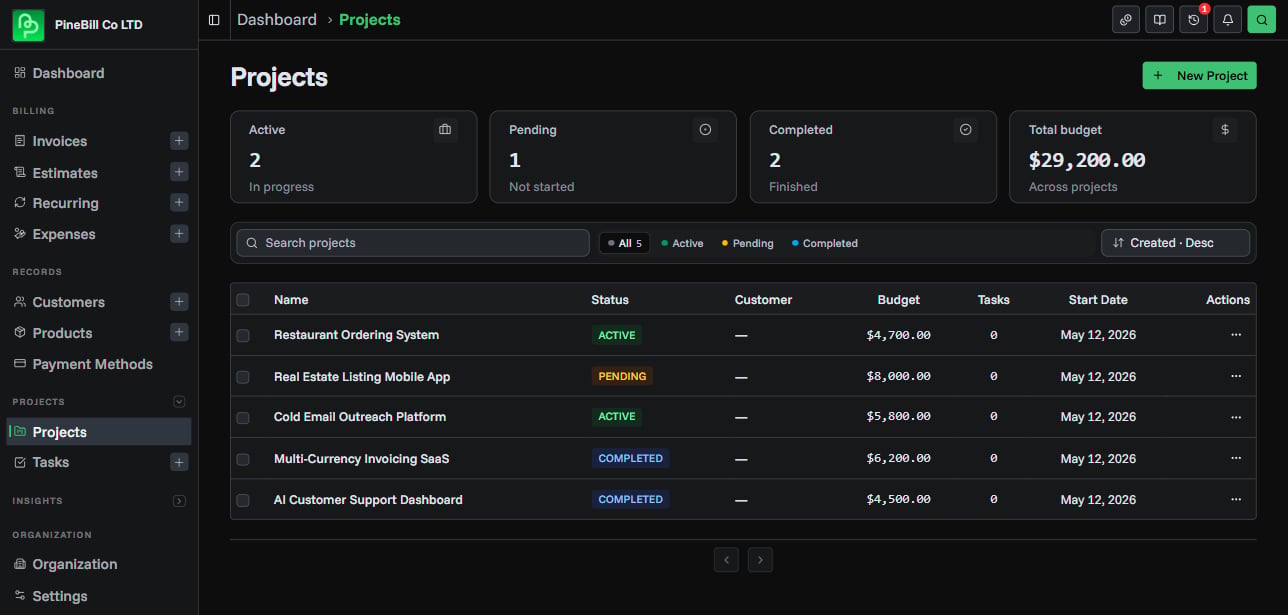
Task: Open the link icon in top bar
Action: [1127, 20]
